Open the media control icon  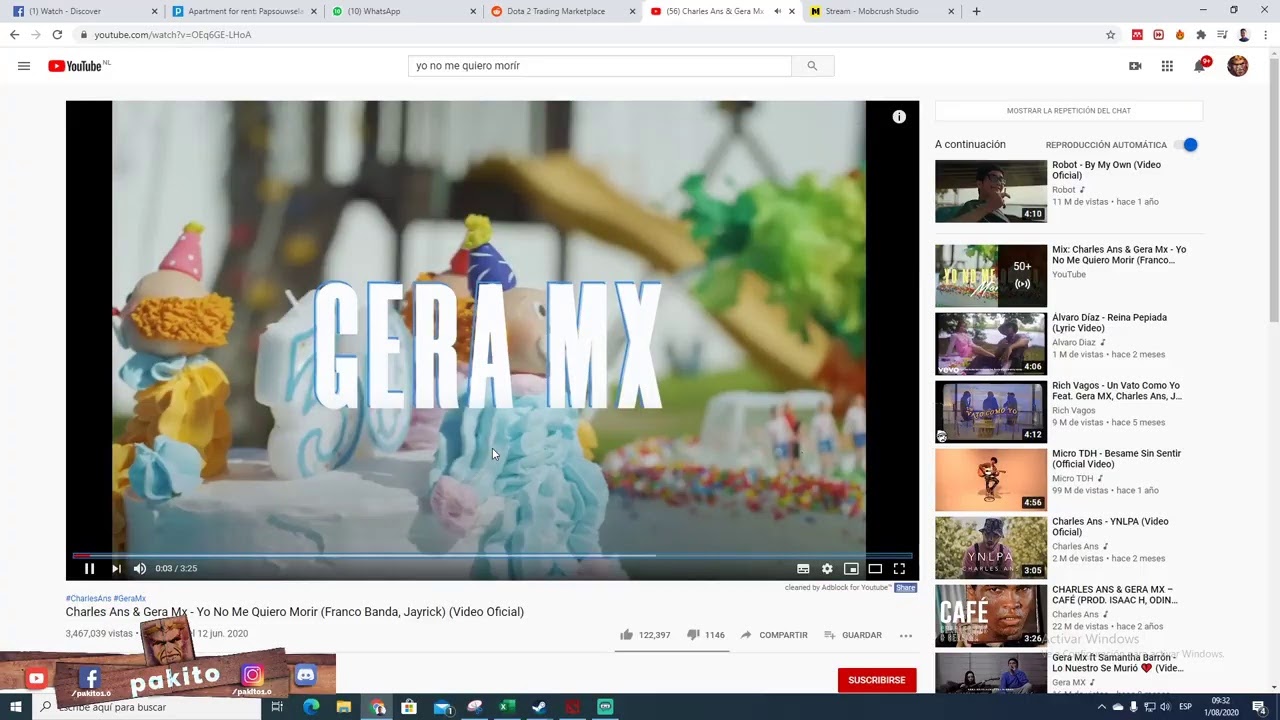point(1222,35)
